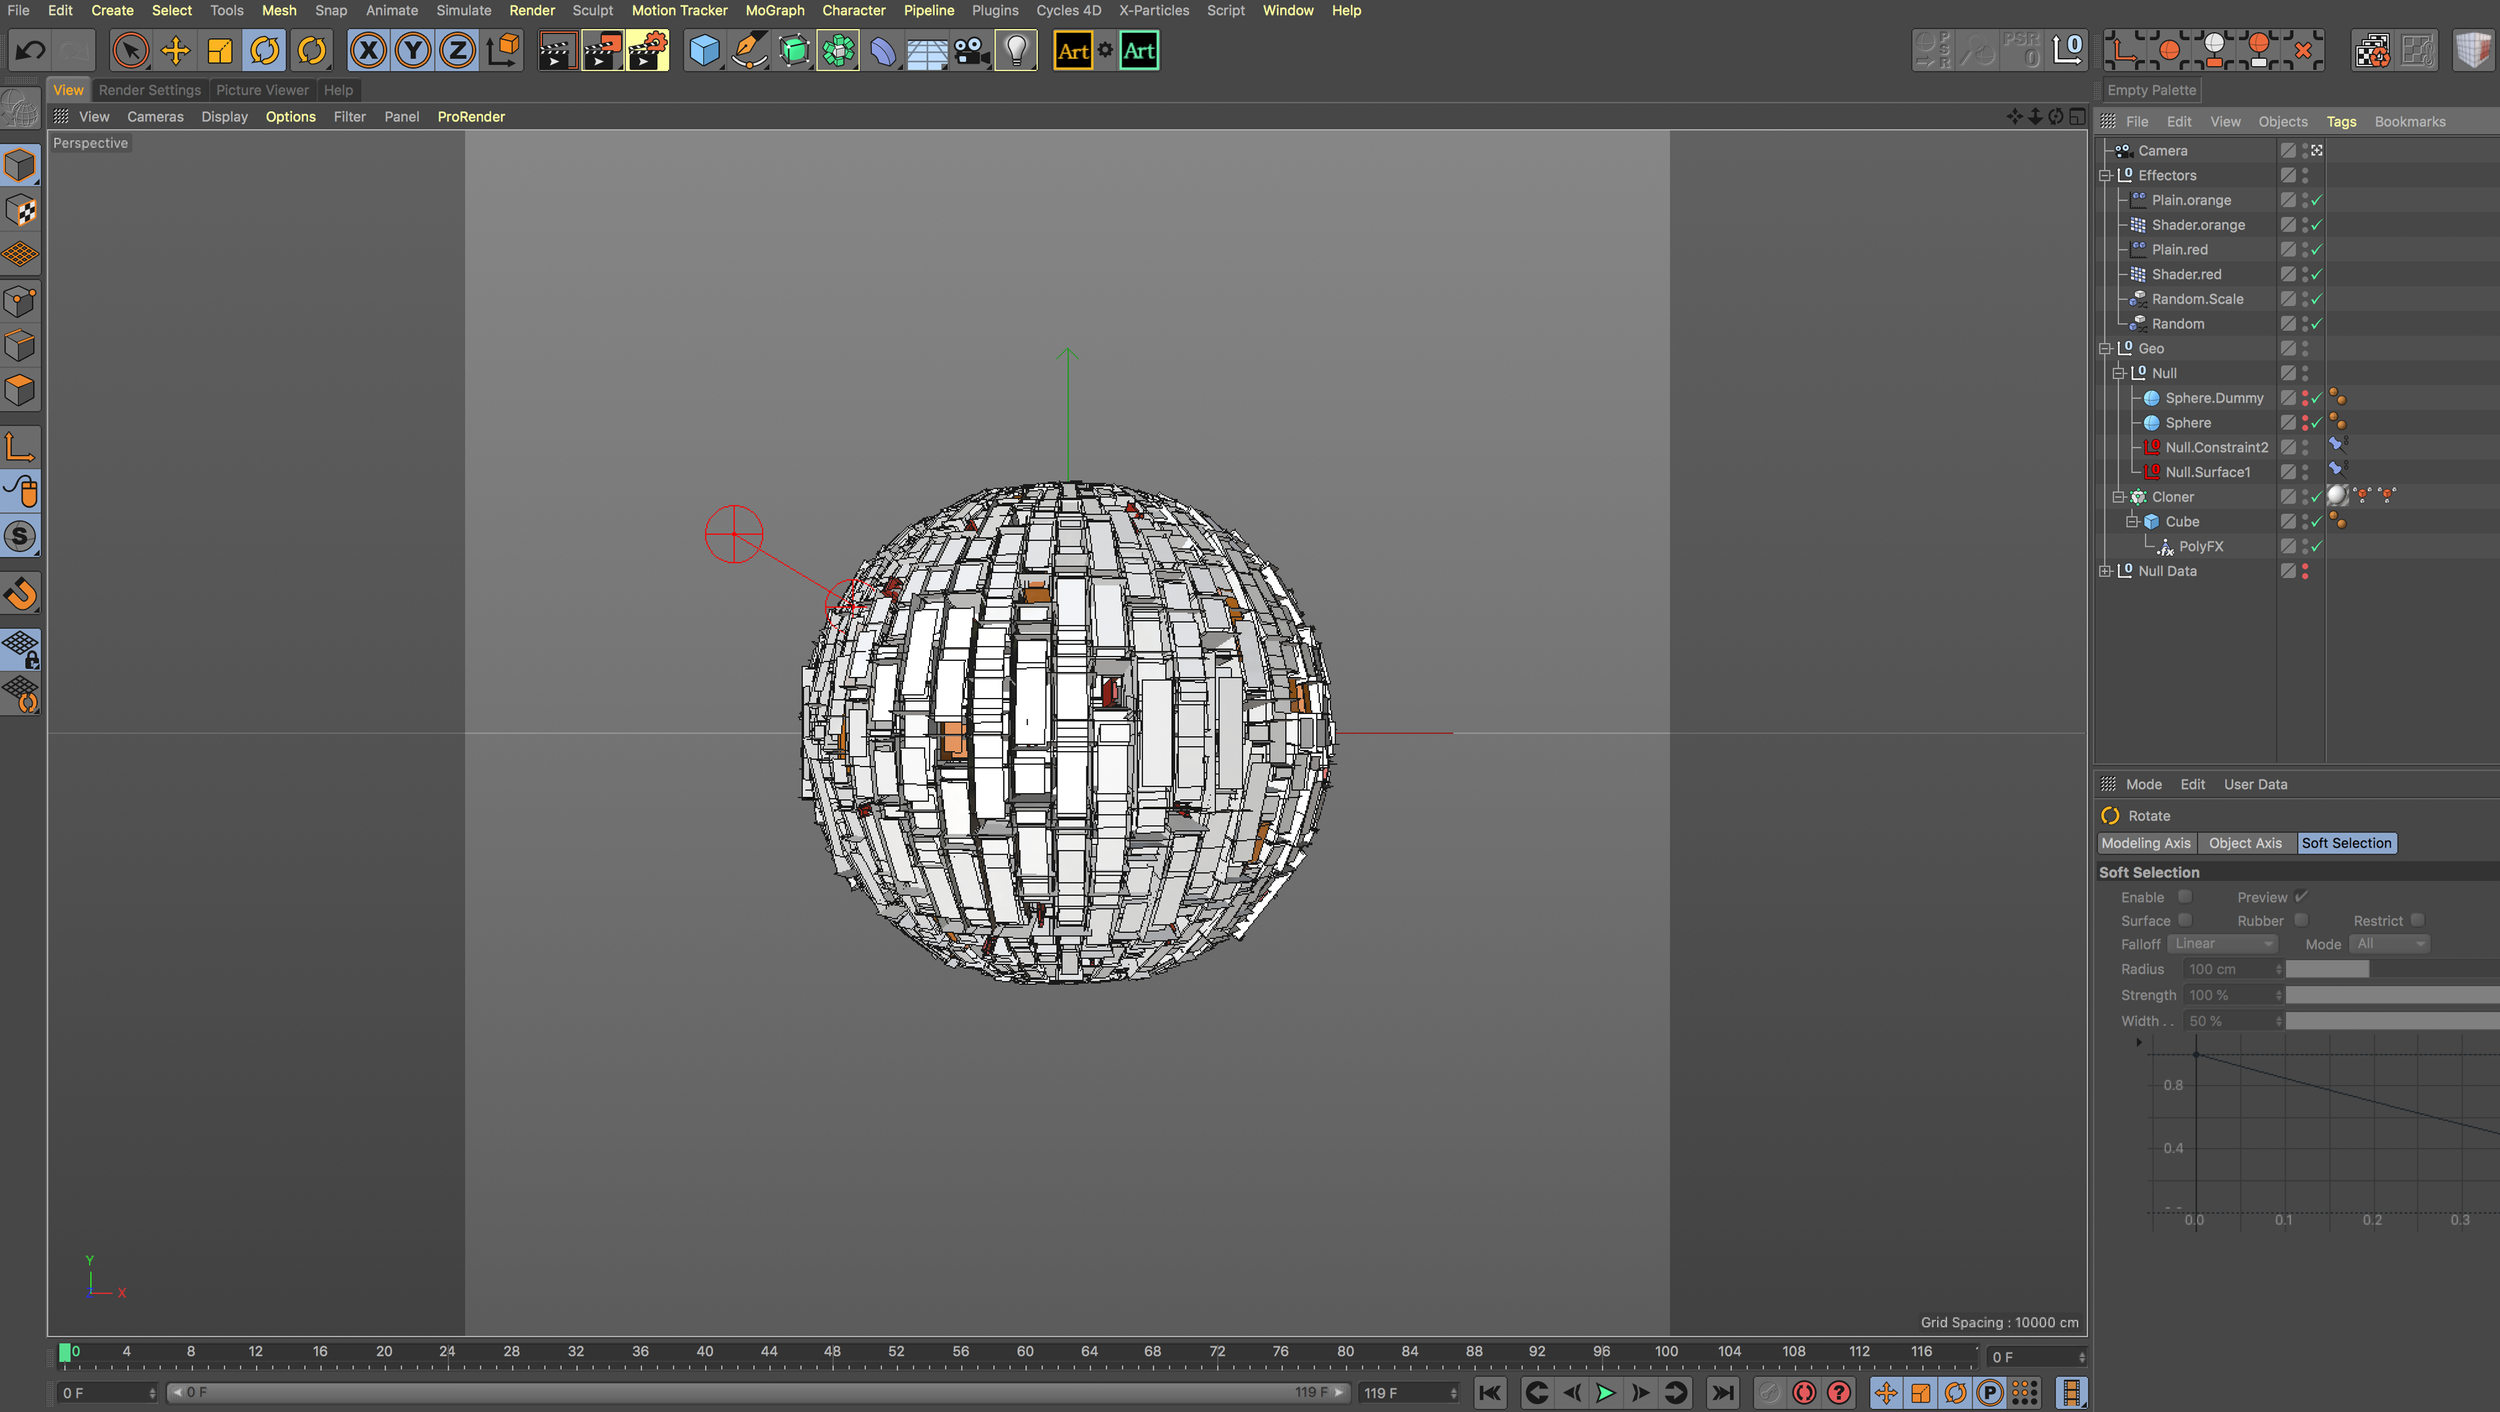This screenshot has width=2500, height=1412.
Task: Disable the Plain.orange effector checkmark
Action: click(2316, 200)
